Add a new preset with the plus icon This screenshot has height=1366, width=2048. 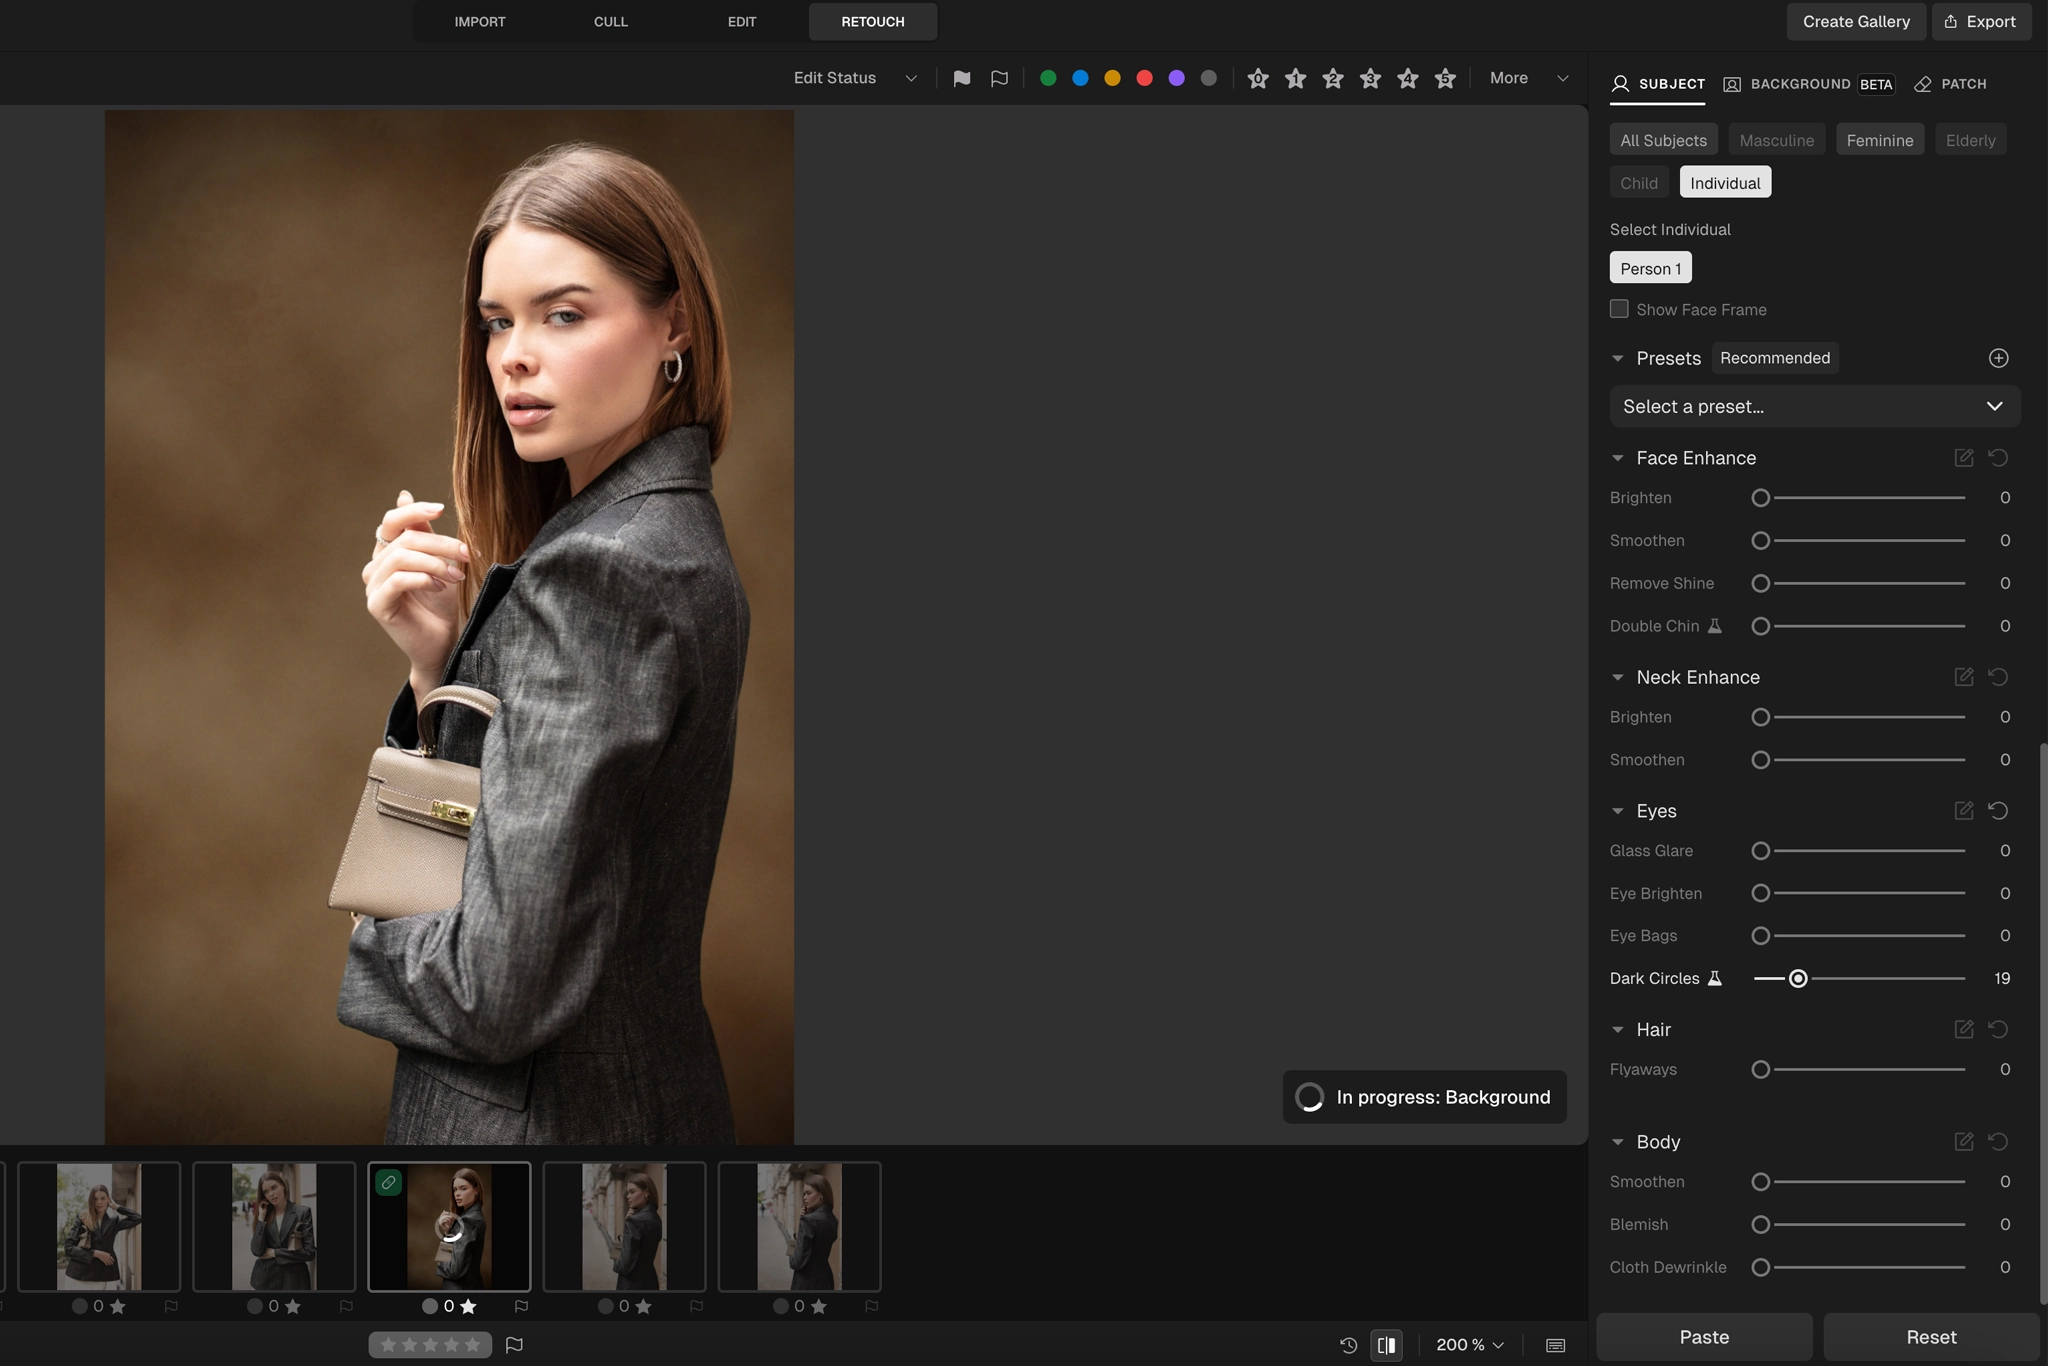tap(1998, 358)
